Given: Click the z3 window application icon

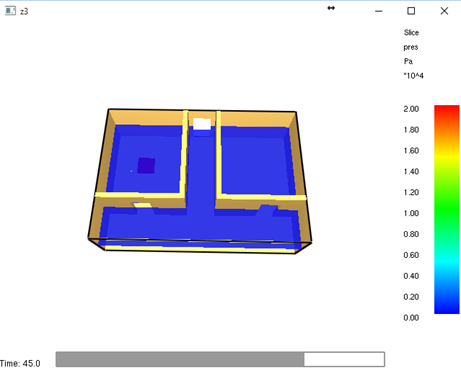Looking at the screenshot, I should (x=10, y=11).
